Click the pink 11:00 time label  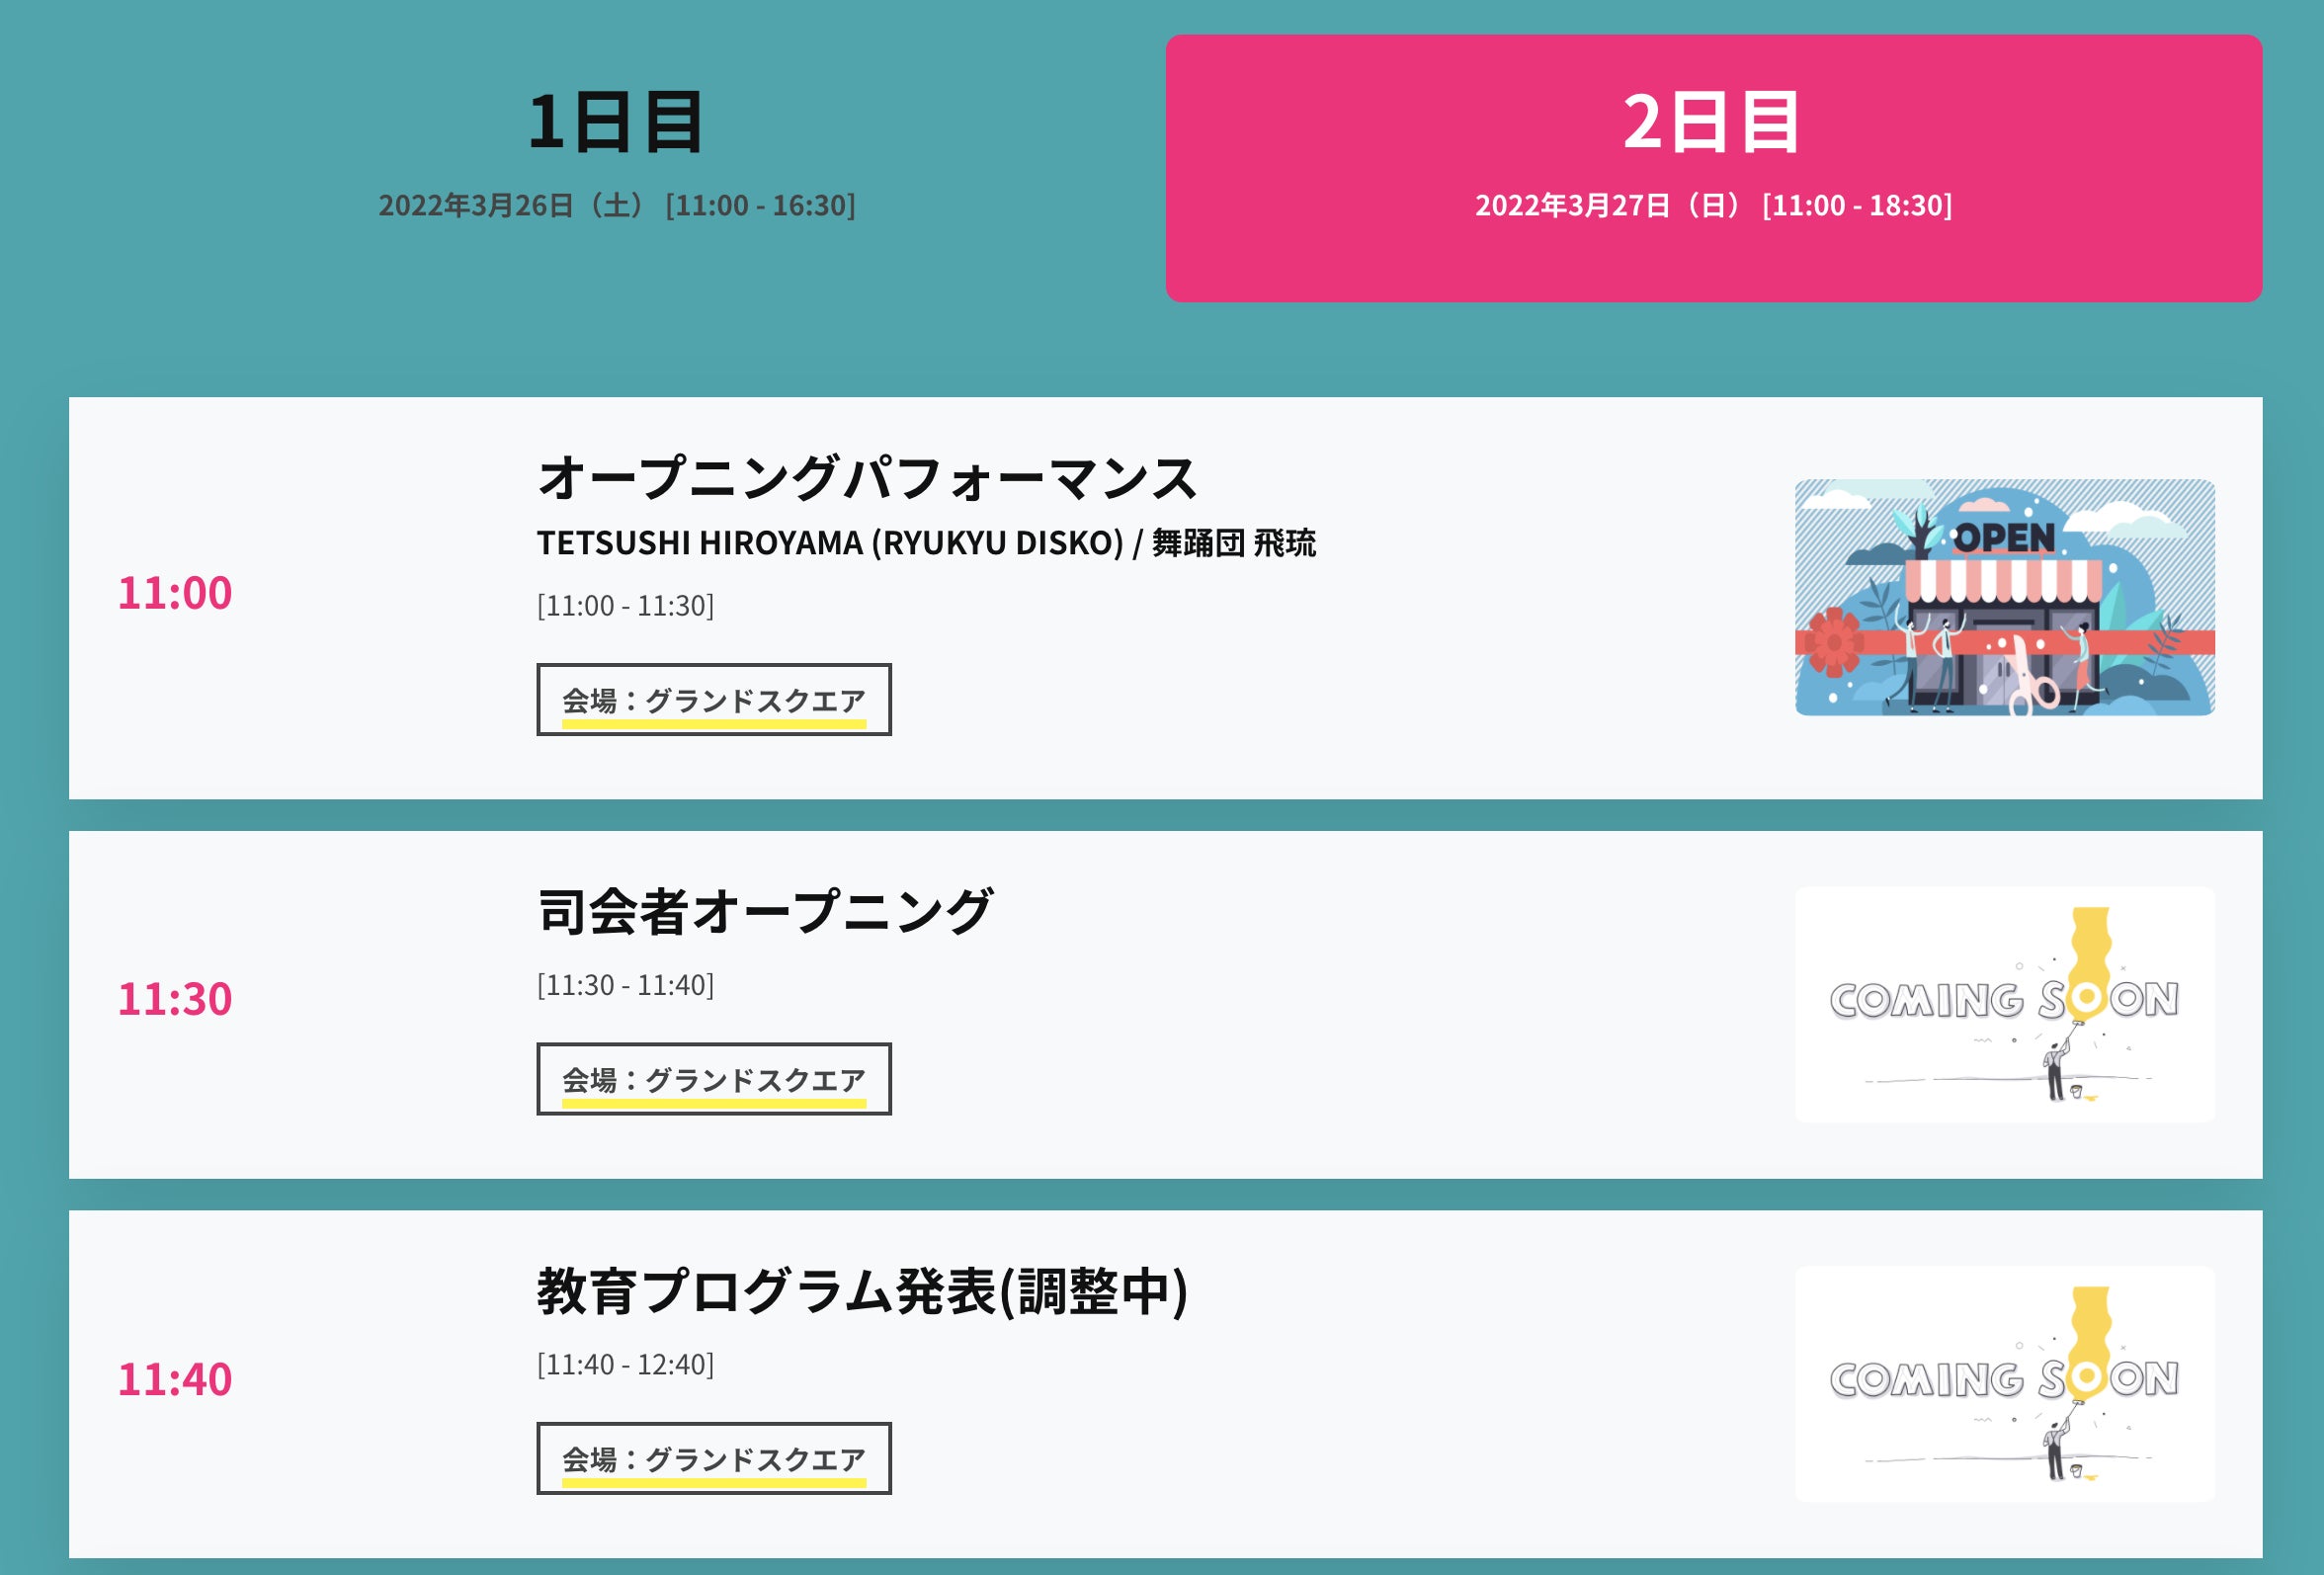click(175, 593)
